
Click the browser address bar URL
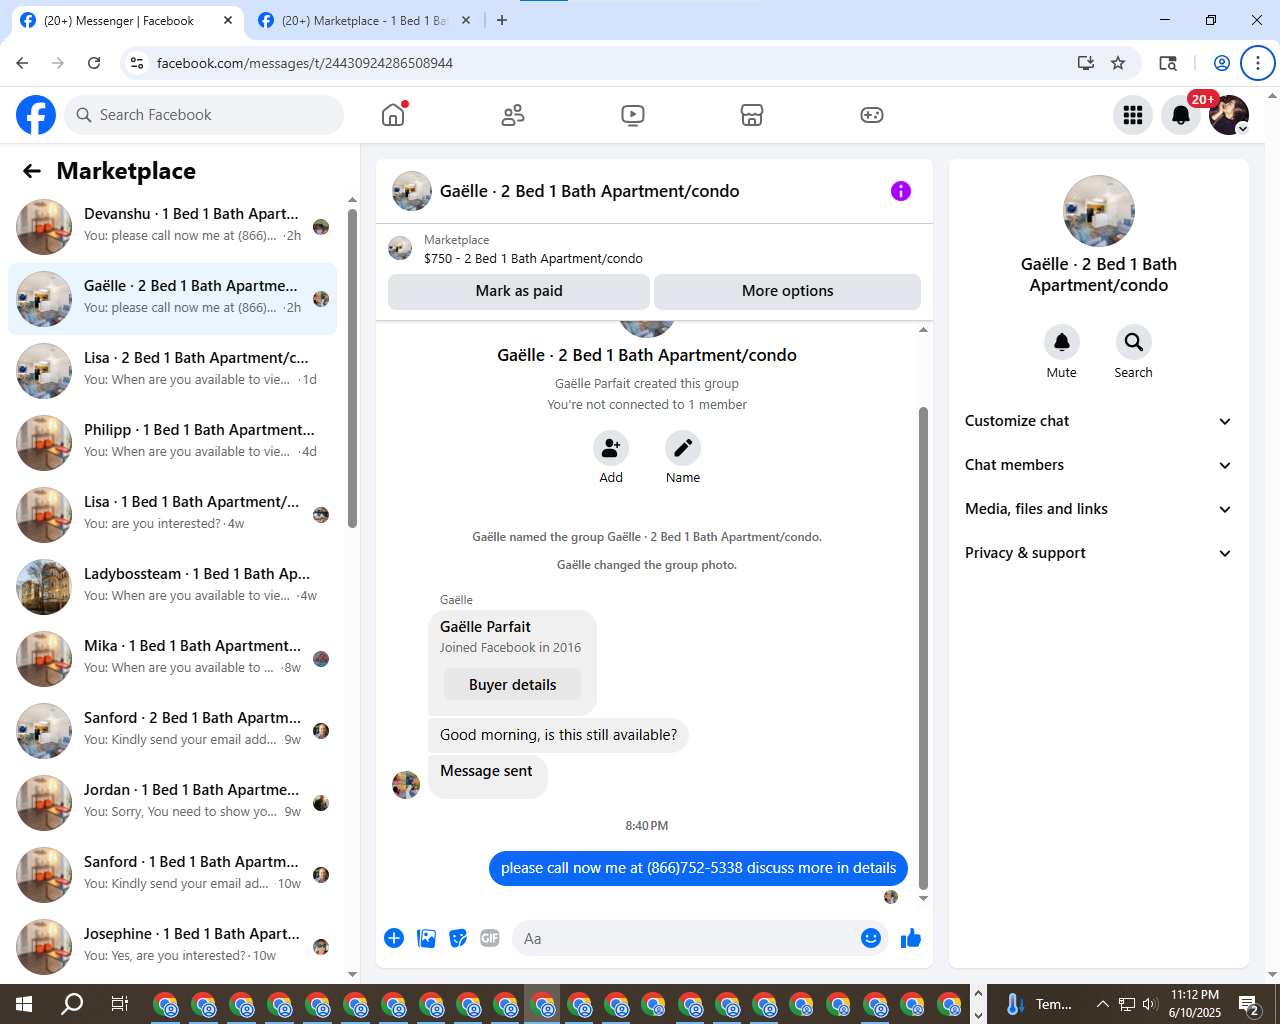(305, 63)
